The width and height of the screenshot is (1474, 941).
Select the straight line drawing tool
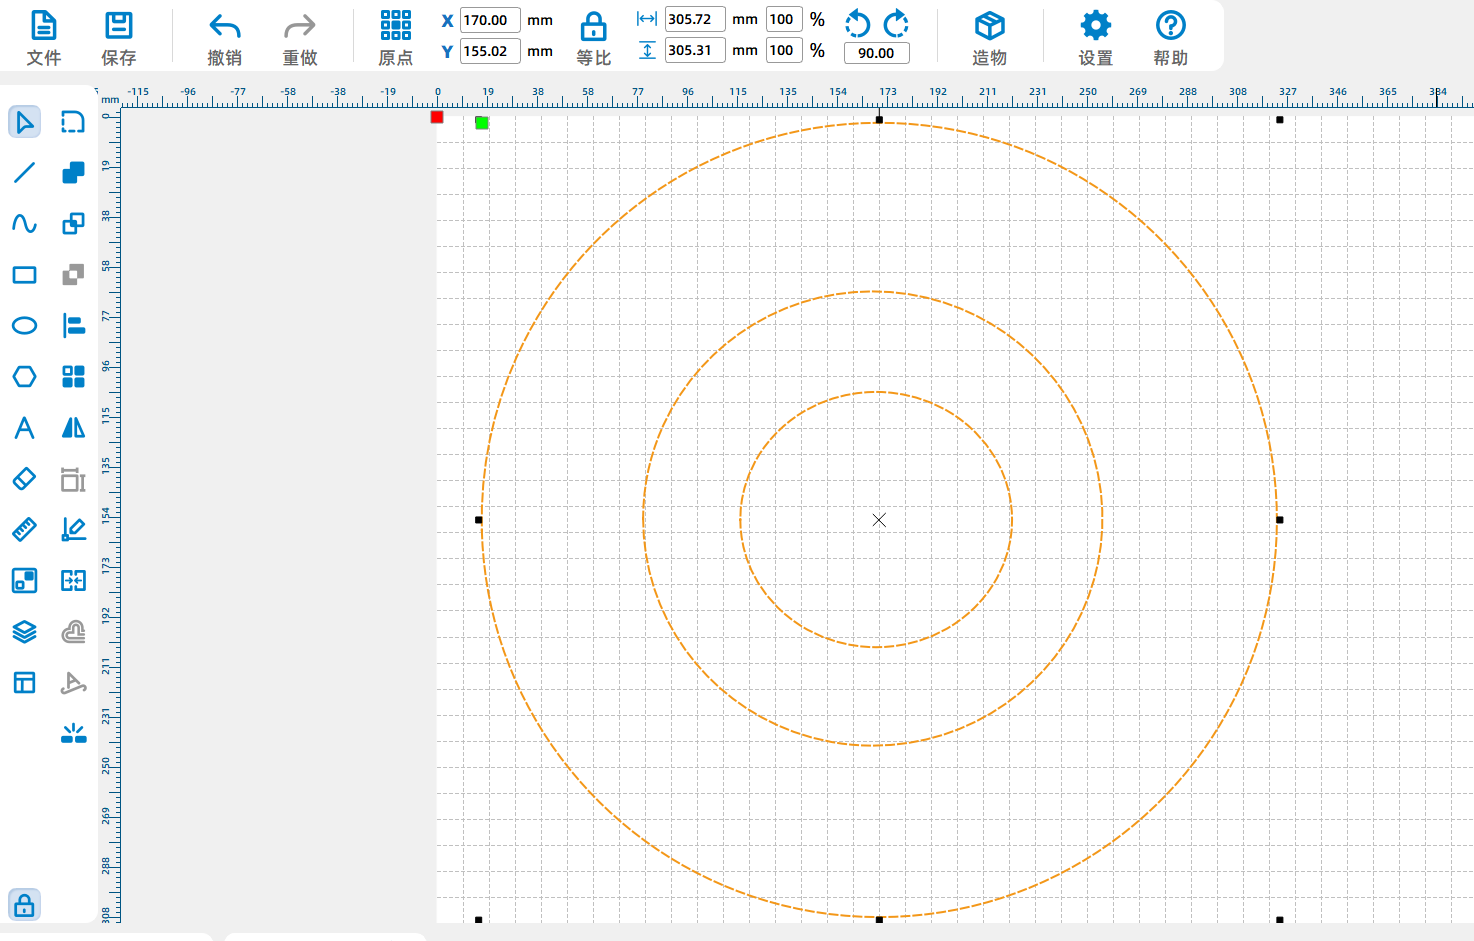coord(24,173)
